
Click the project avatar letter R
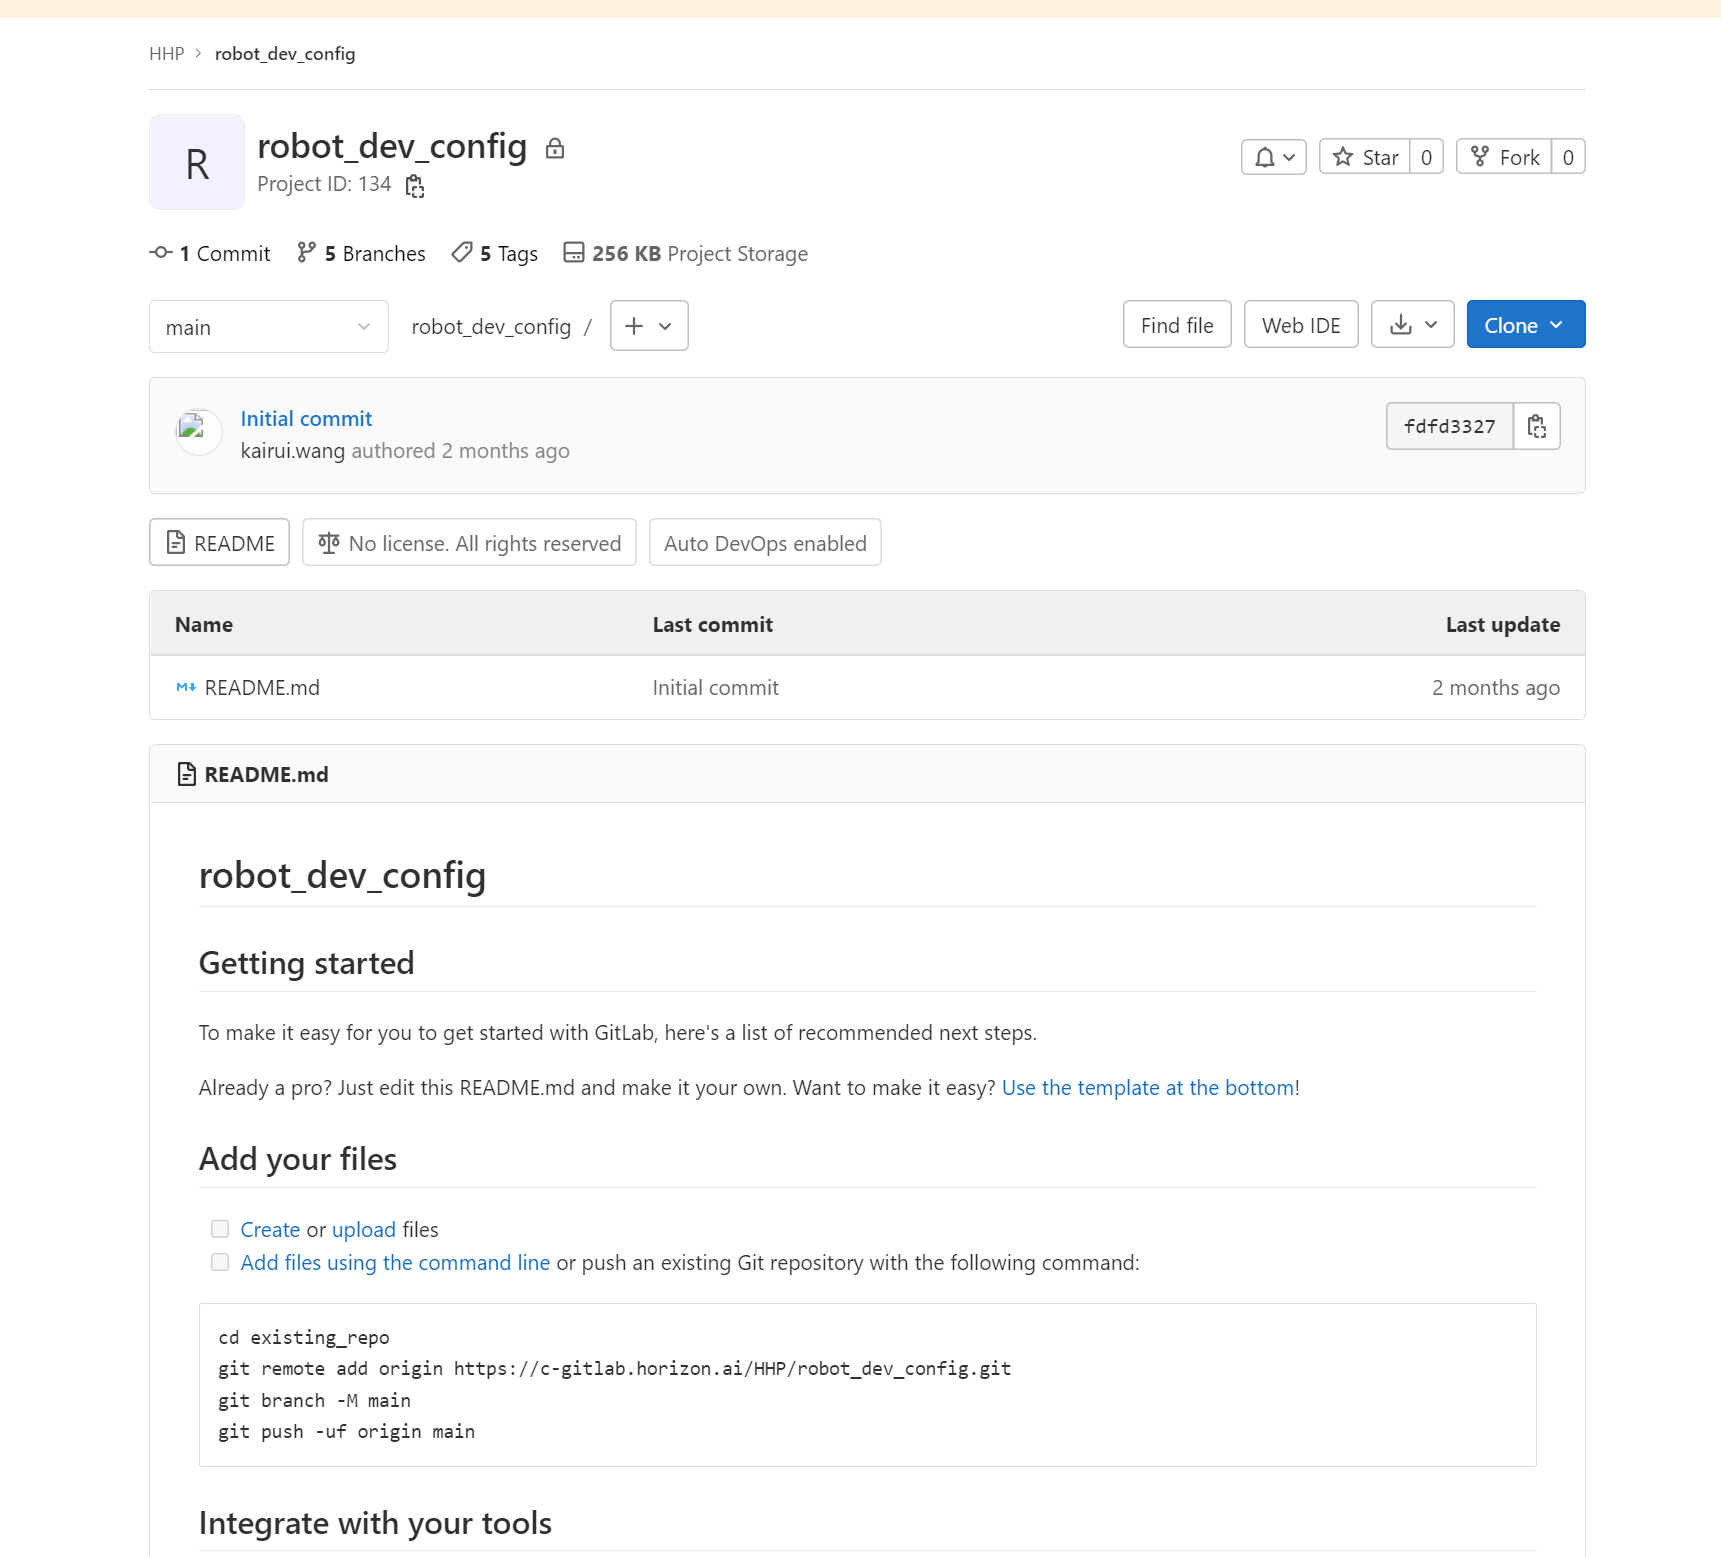pyautogui.click(x=197, y=163)
